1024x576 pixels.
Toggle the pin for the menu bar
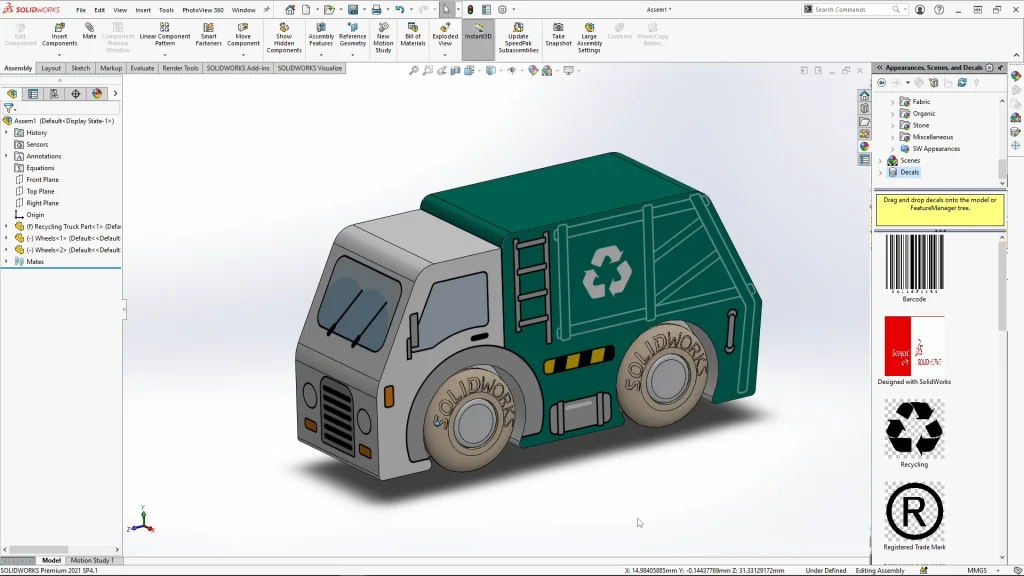click(x=267, y=10)
